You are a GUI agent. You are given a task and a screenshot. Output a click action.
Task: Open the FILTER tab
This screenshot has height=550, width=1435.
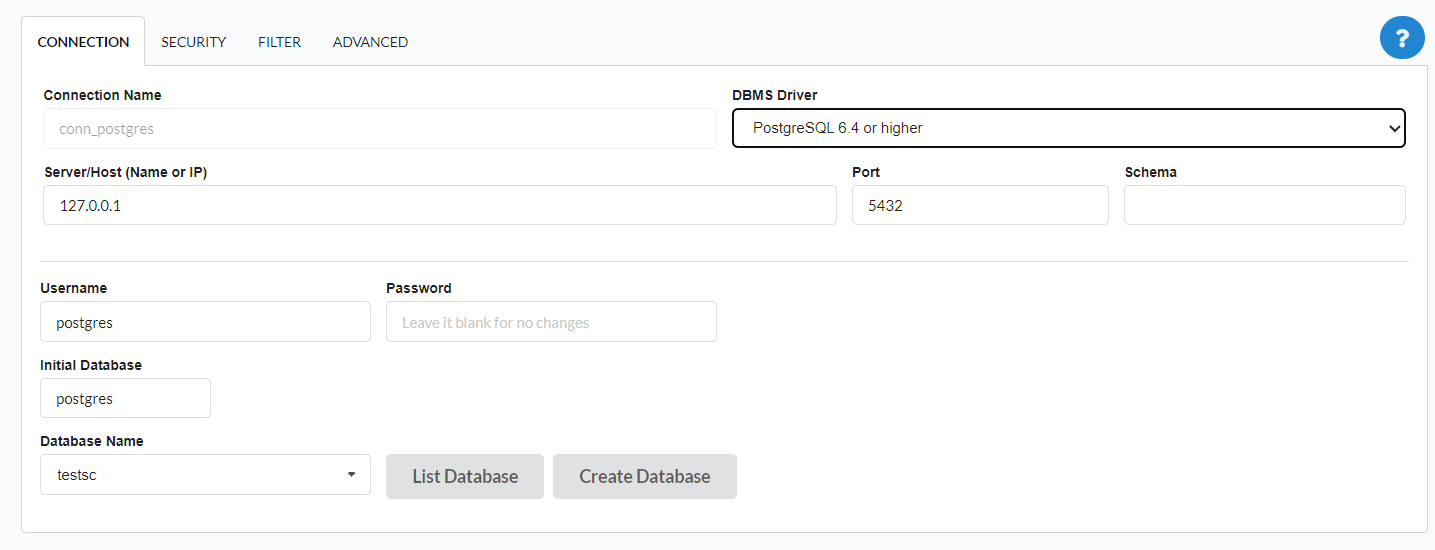click(279, 42)
